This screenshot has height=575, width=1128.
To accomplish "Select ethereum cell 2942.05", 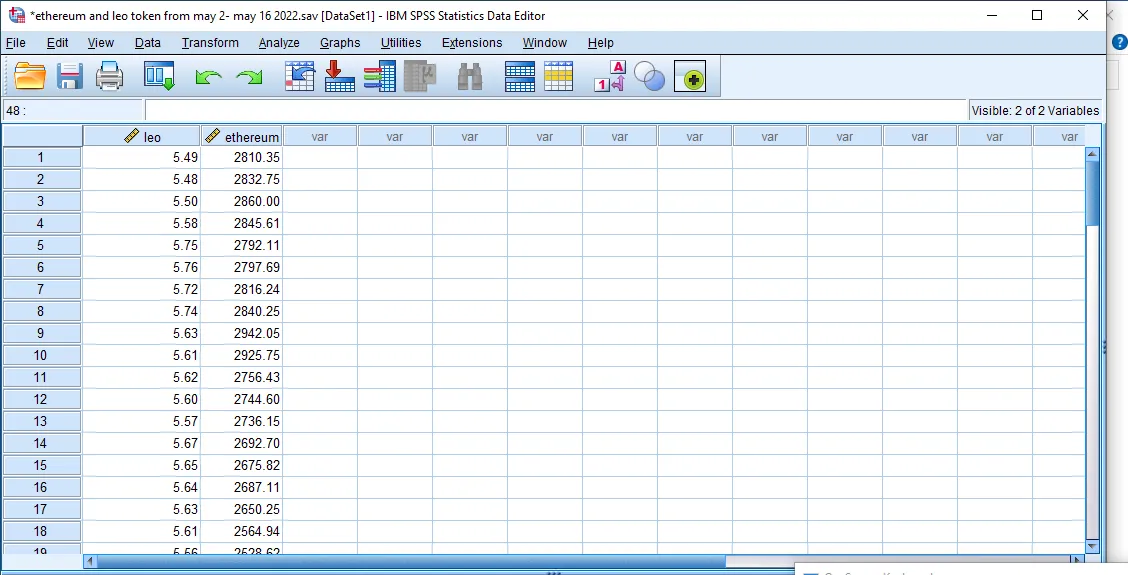I will tap(242, 333).
